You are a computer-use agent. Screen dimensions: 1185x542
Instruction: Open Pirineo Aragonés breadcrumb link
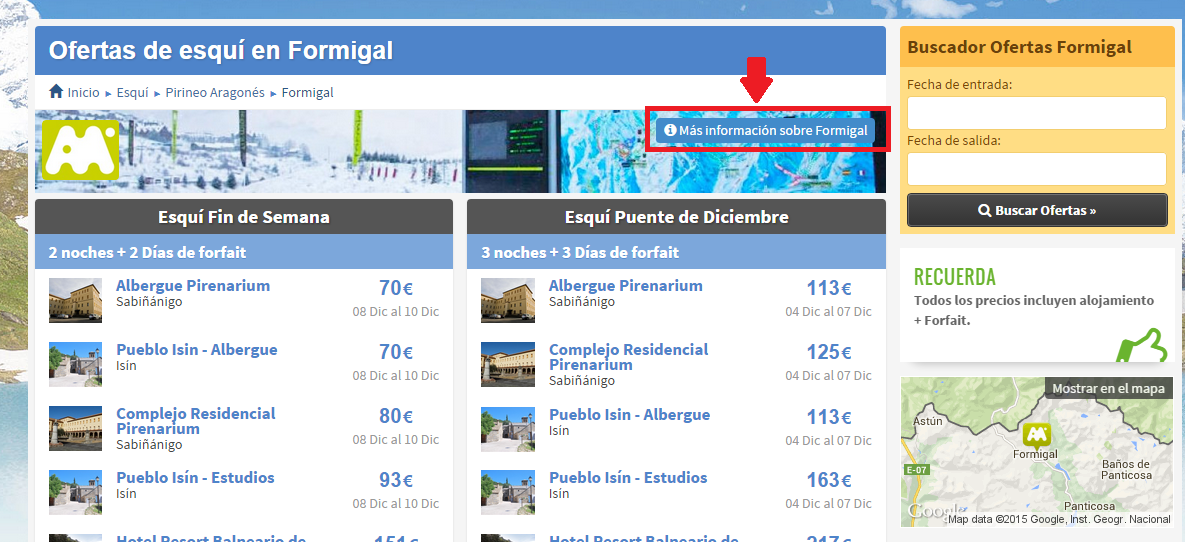pyautogui.click(x=215, y=92)
